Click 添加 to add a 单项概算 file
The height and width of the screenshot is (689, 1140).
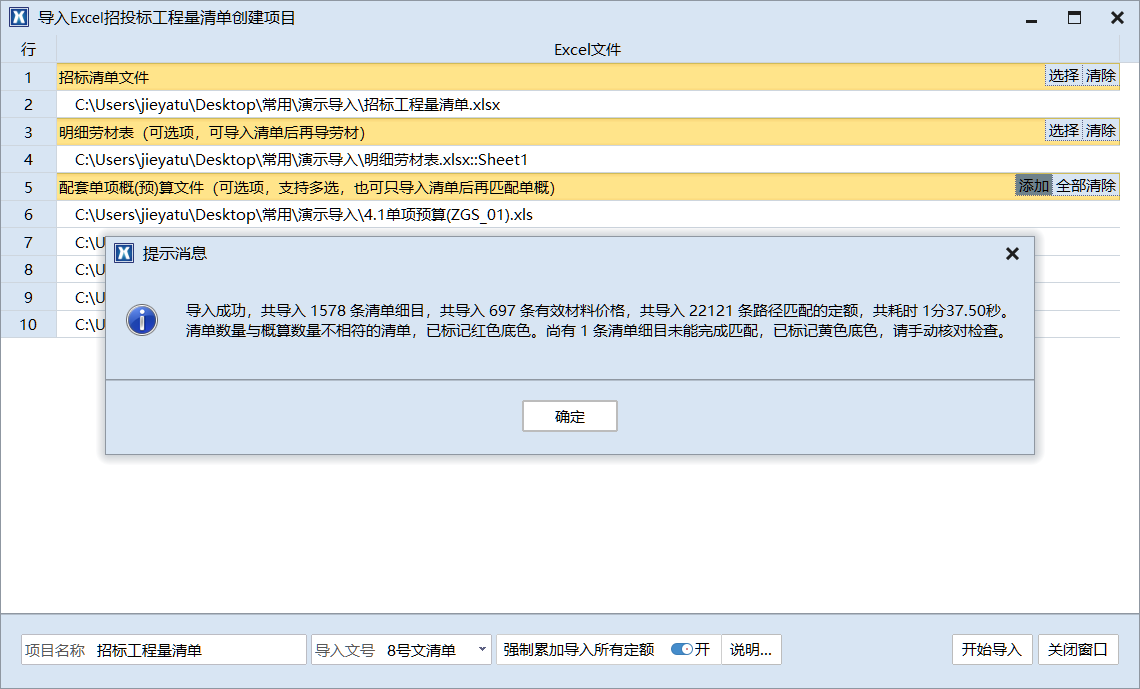click(x=1033, y=185)
